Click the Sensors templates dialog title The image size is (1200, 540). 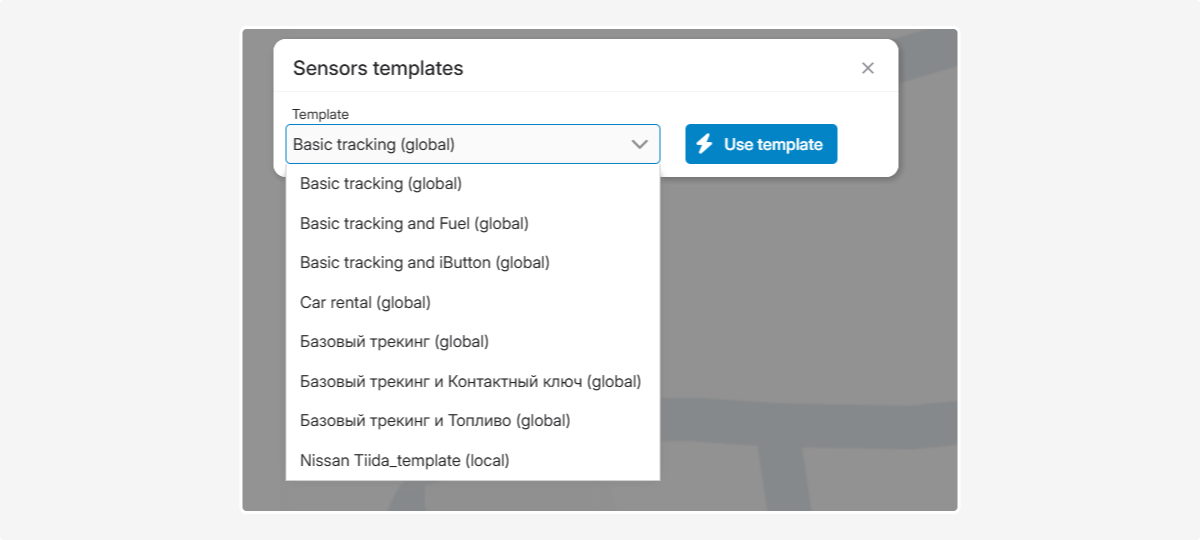[x=378, y=68]
